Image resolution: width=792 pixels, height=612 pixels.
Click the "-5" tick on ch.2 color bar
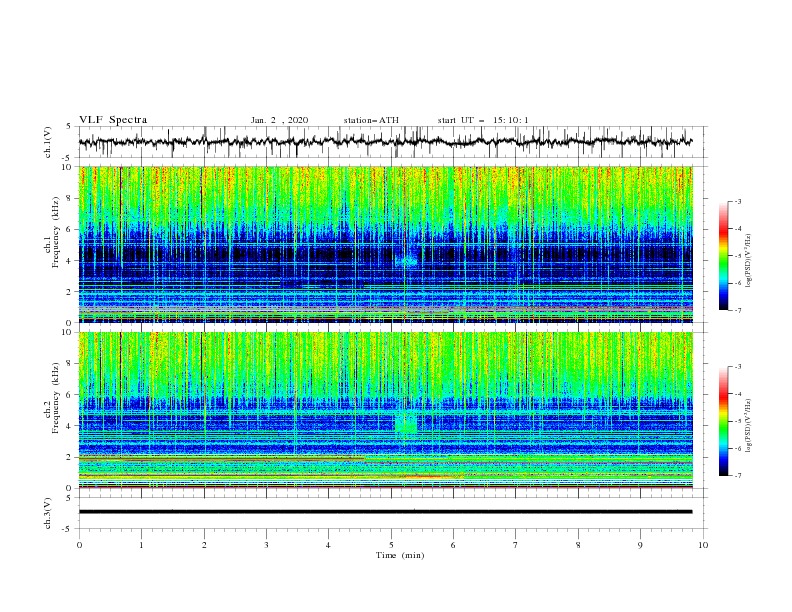coord(737,421)
